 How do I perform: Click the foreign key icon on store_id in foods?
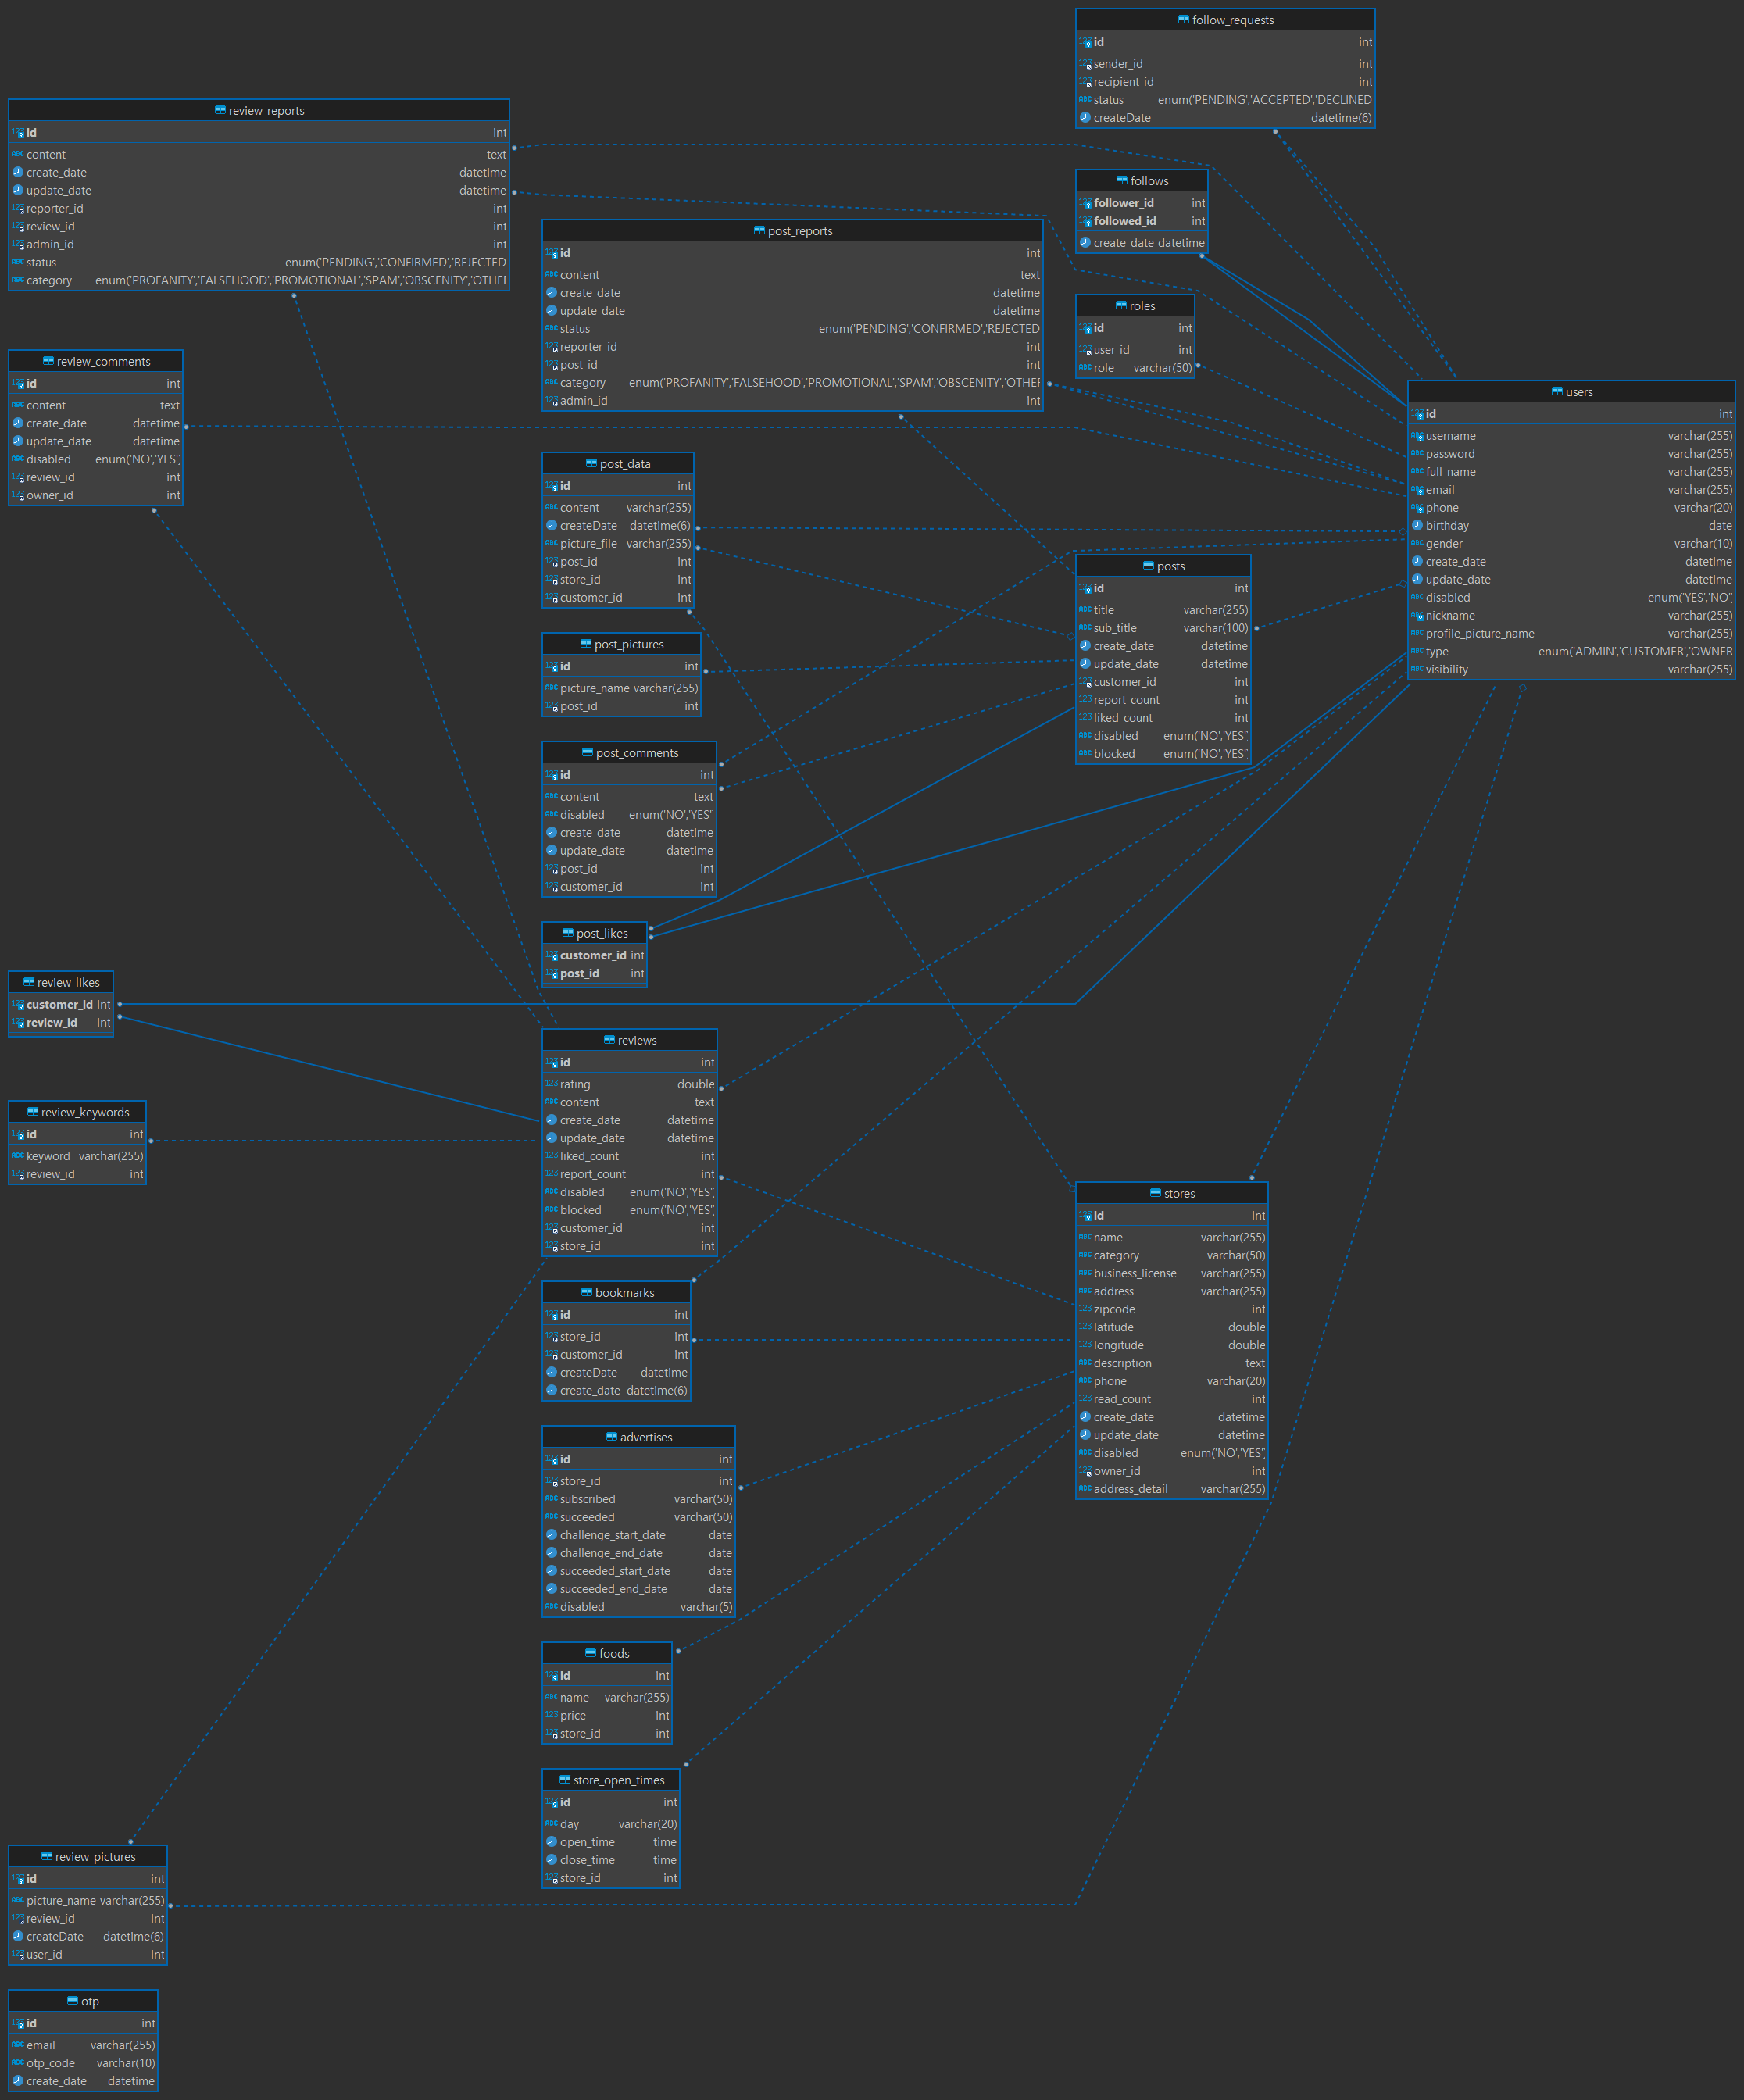click(552, 1733)
